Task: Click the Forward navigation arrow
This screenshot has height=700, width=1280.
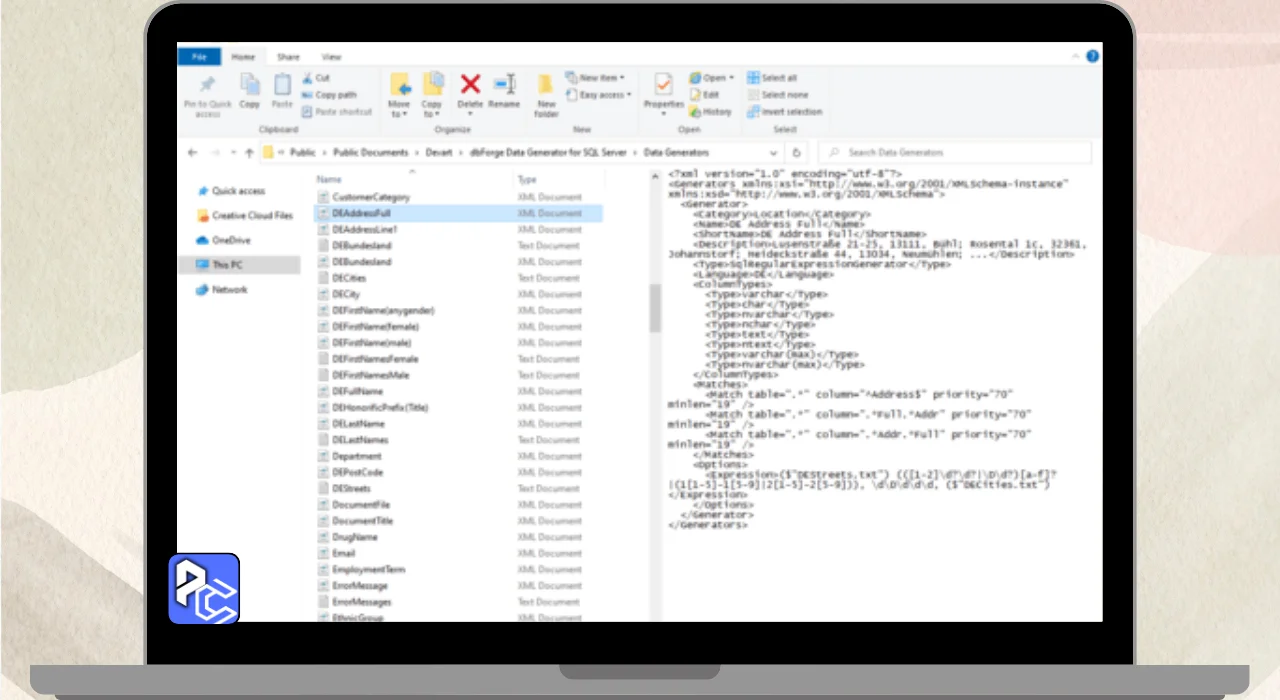Action: pos(214,153)
